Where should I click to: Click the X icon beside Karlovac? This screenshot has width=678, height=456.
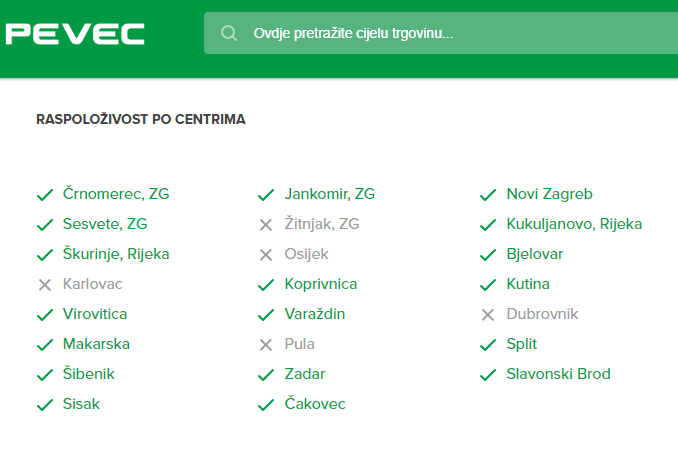coord(44,284)
